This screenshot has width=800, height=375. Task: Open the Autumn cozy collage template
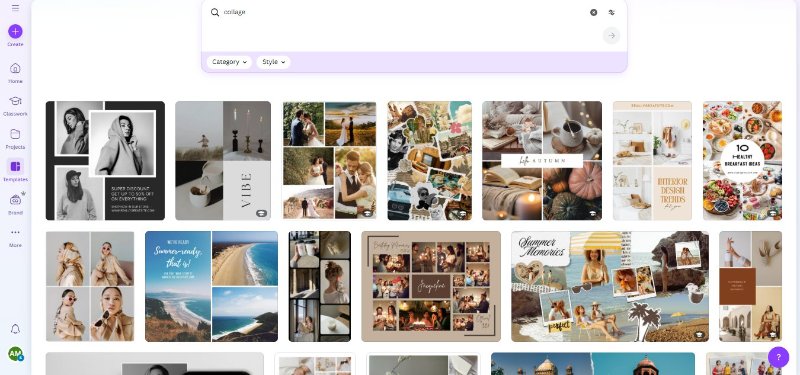pyautogui.click(x=542, y=161)
